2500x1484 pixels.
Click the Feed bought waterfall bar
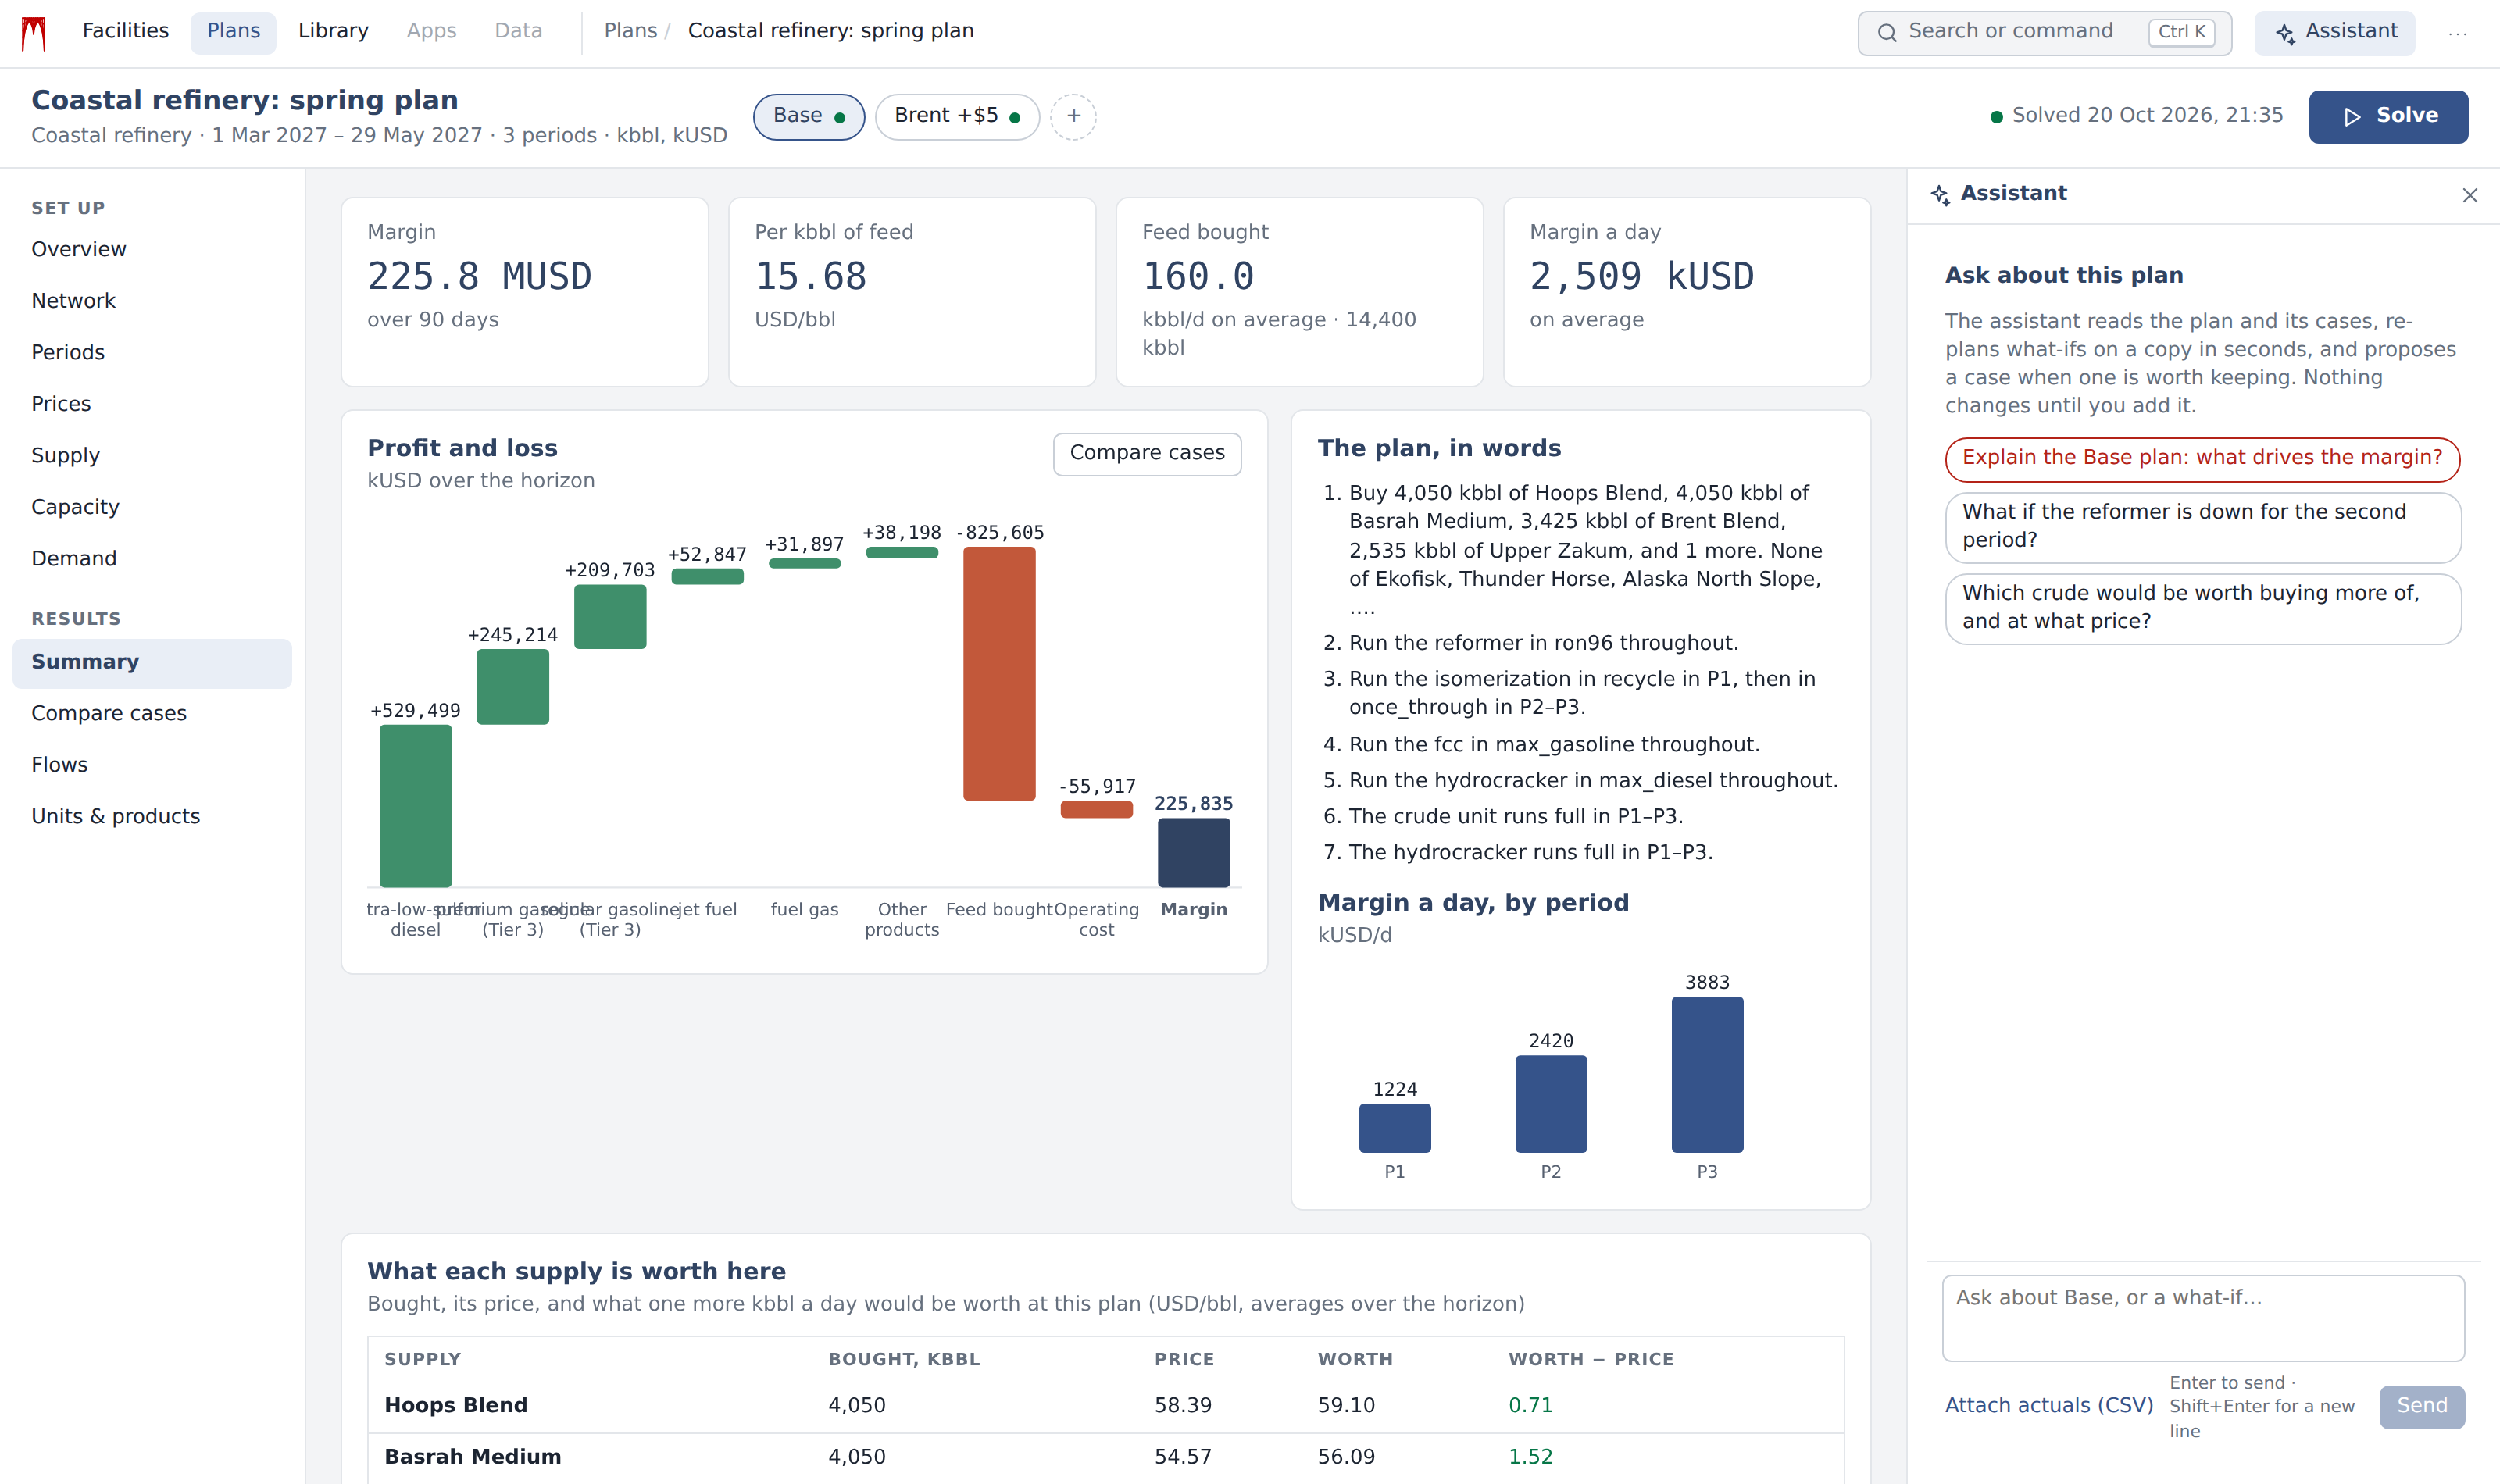999,673
